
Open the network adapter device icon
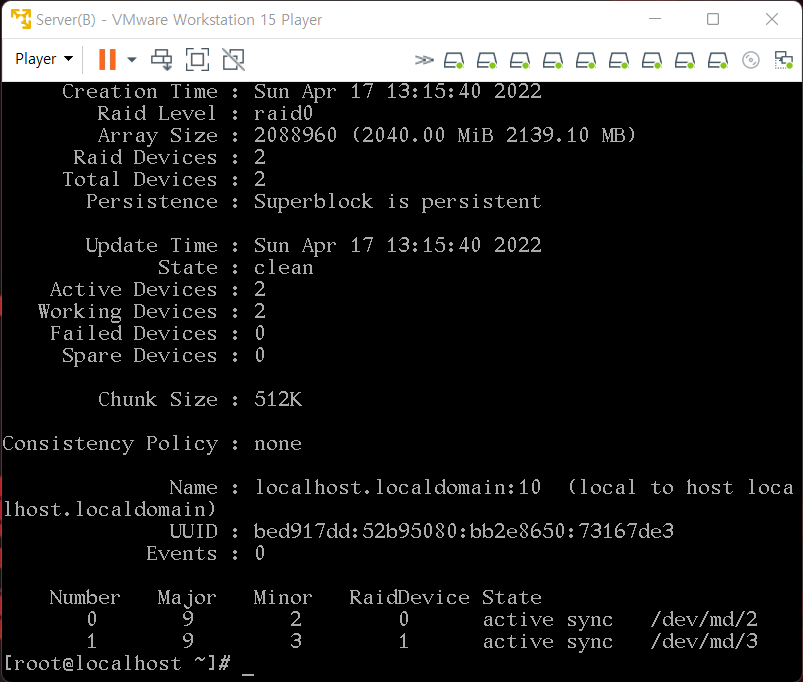pyautogui.click(x=784, y=60)
